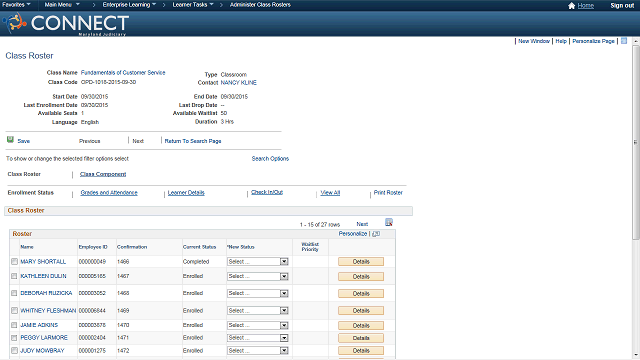640x360 pixels.
Task: Check the box for JUDY MOWBRAY
Action: click(x=14, y=351)
